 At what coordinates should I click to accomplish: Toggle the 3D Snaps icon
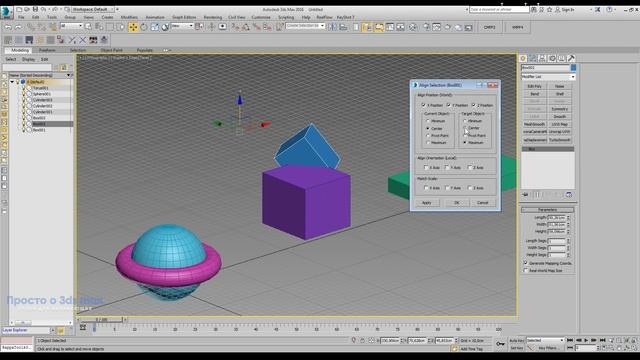tap(235, 27)
